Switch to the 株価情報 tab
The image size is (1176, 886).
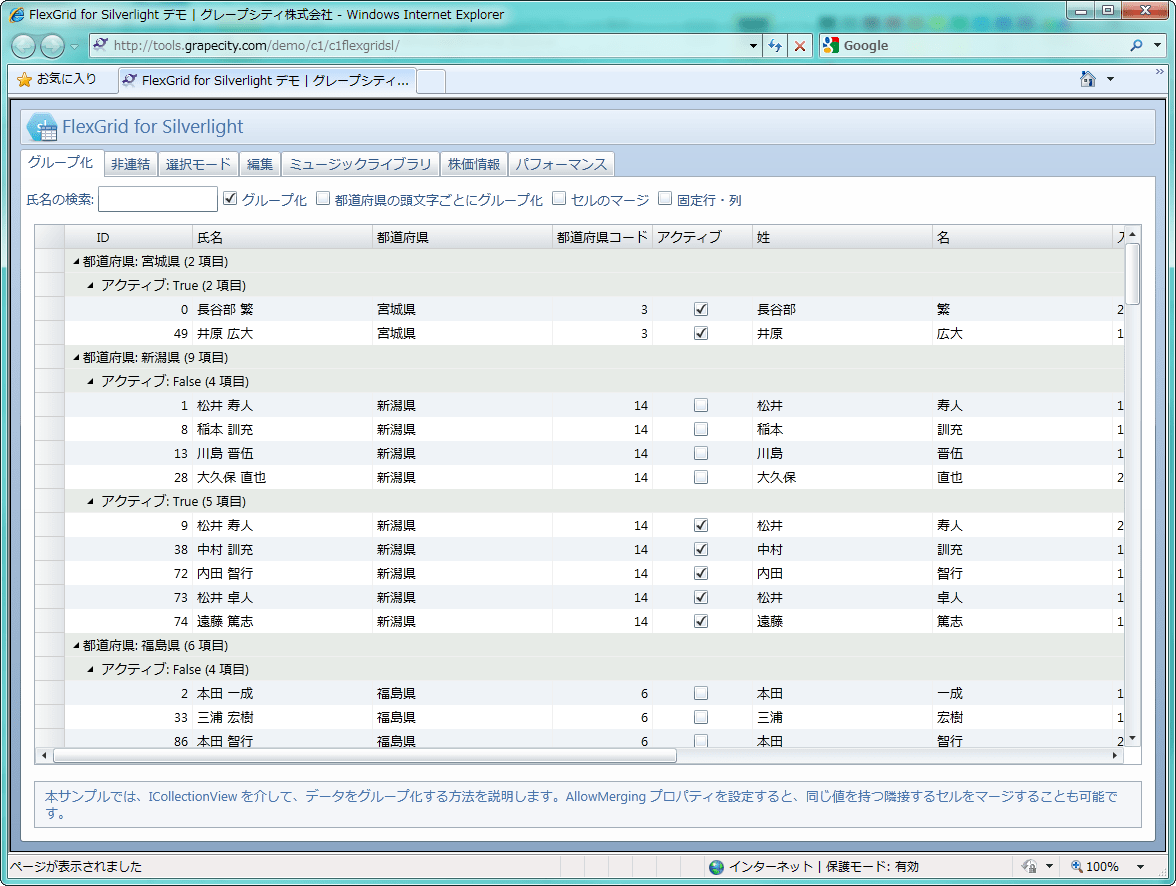[475, 163]
